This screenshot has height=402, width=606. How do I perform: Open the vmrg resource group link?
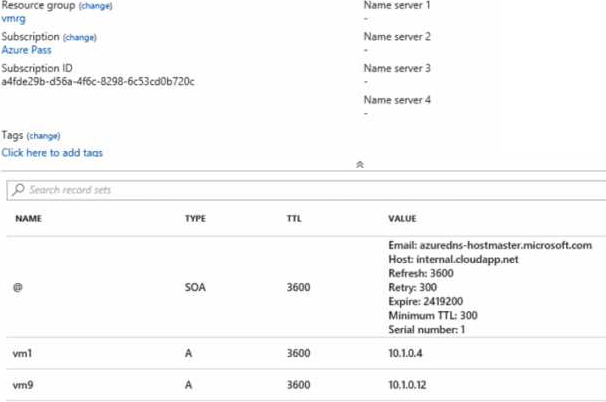click(14, 18)
